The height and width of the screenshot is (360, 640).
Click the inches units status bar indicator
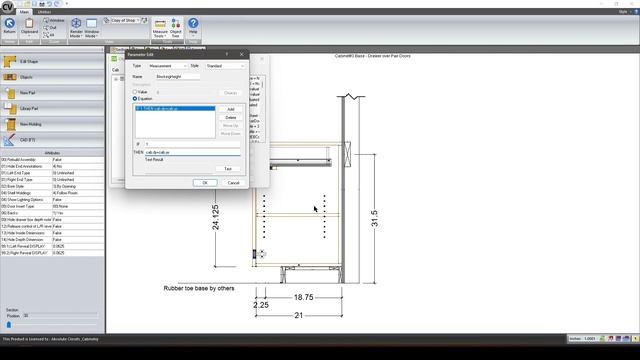pyautogui.click(x=583, y=339)
